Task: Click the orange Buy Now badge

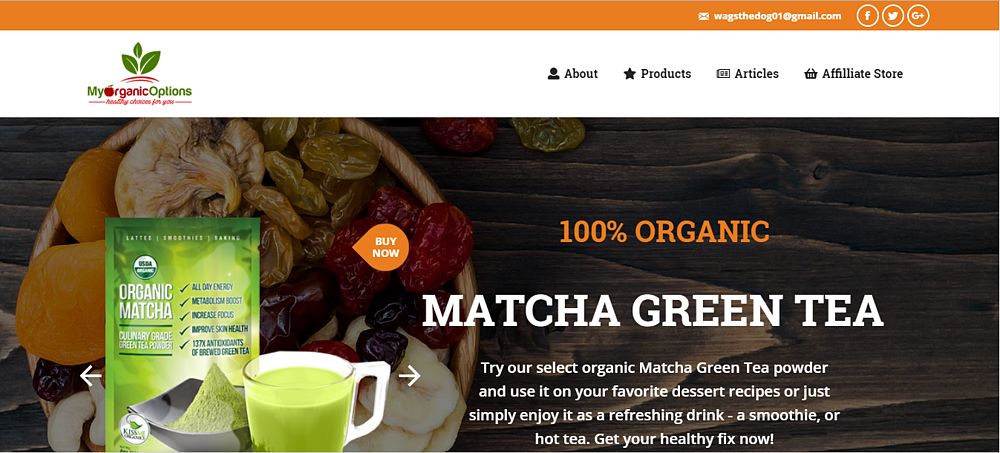Action: [x=381, y=247]
